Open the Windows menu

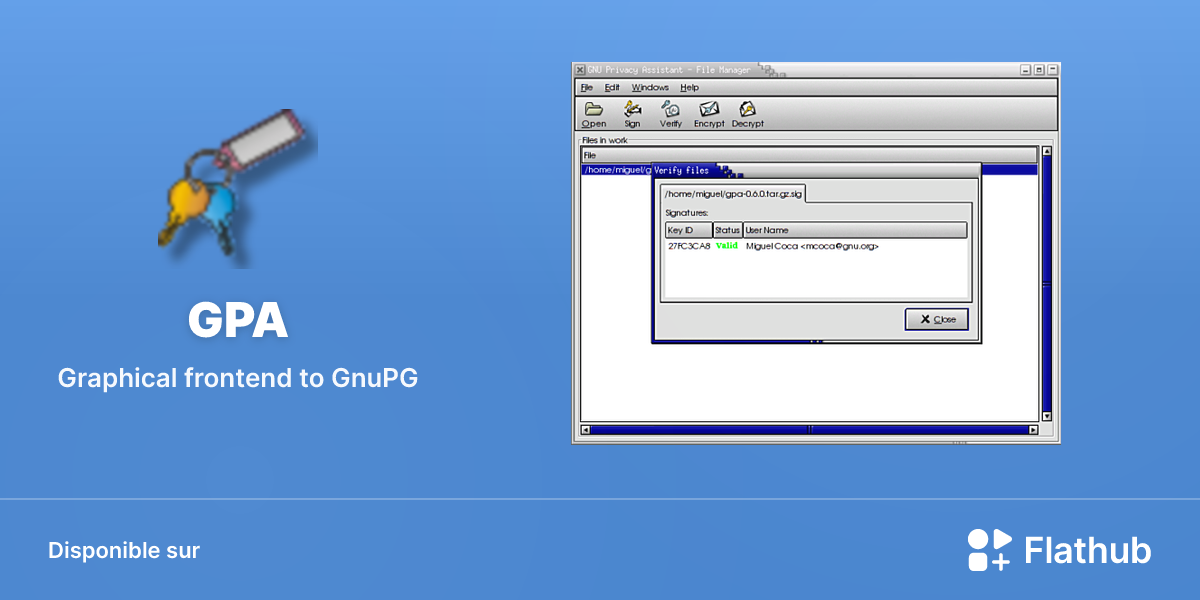(650, 88)
